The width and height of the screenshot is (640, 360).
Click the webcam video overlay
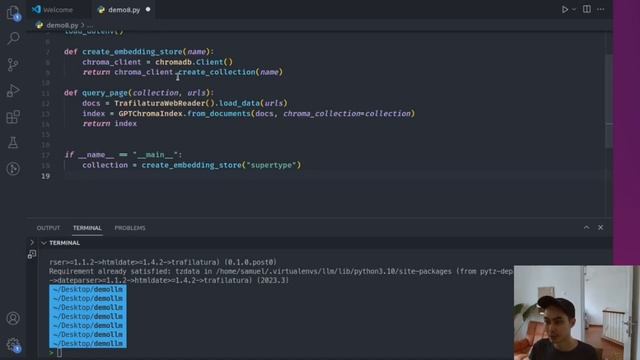pos(576,313)
